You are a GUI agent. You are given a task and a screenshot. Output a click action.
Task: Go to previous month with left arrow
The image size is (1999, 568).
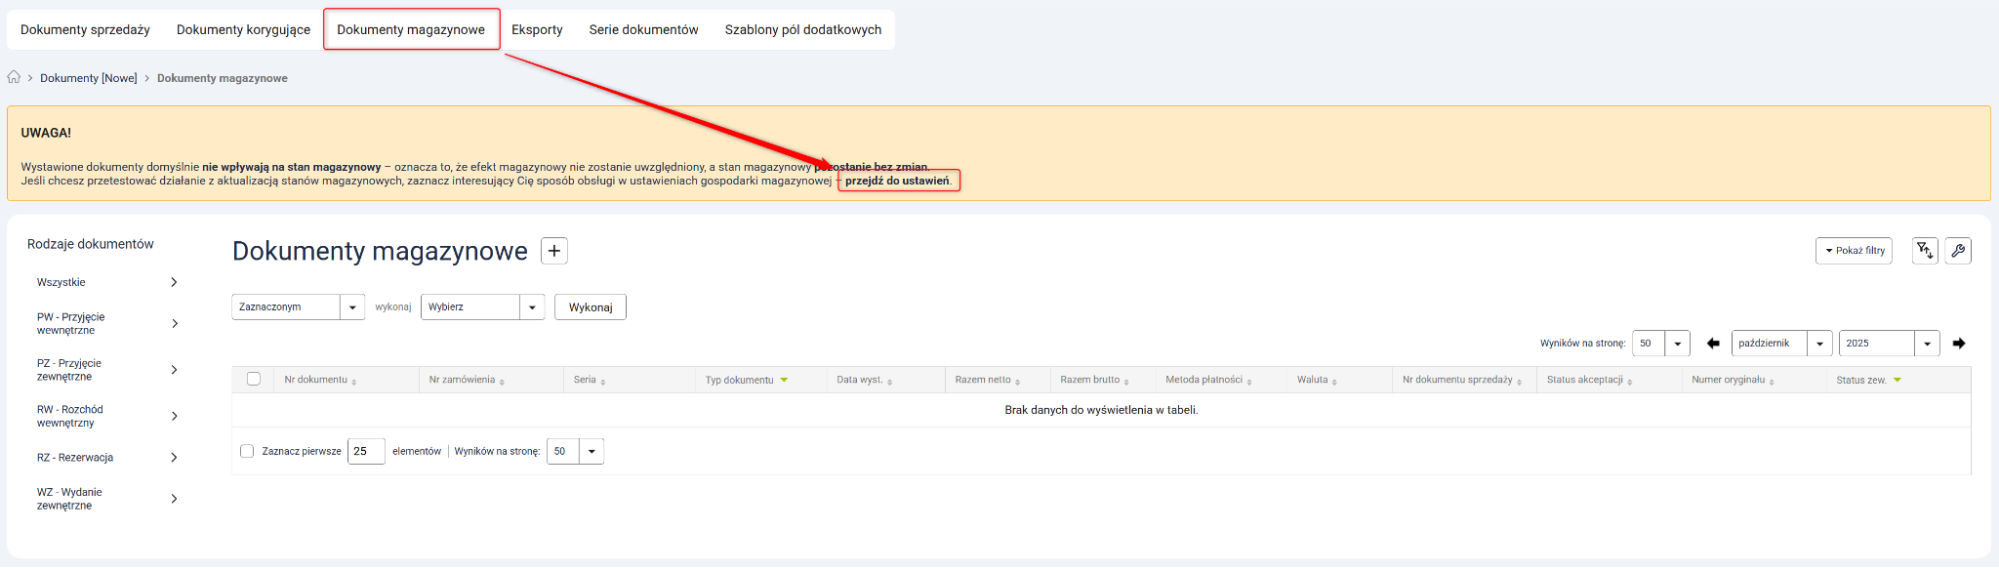click(1713, 343)
